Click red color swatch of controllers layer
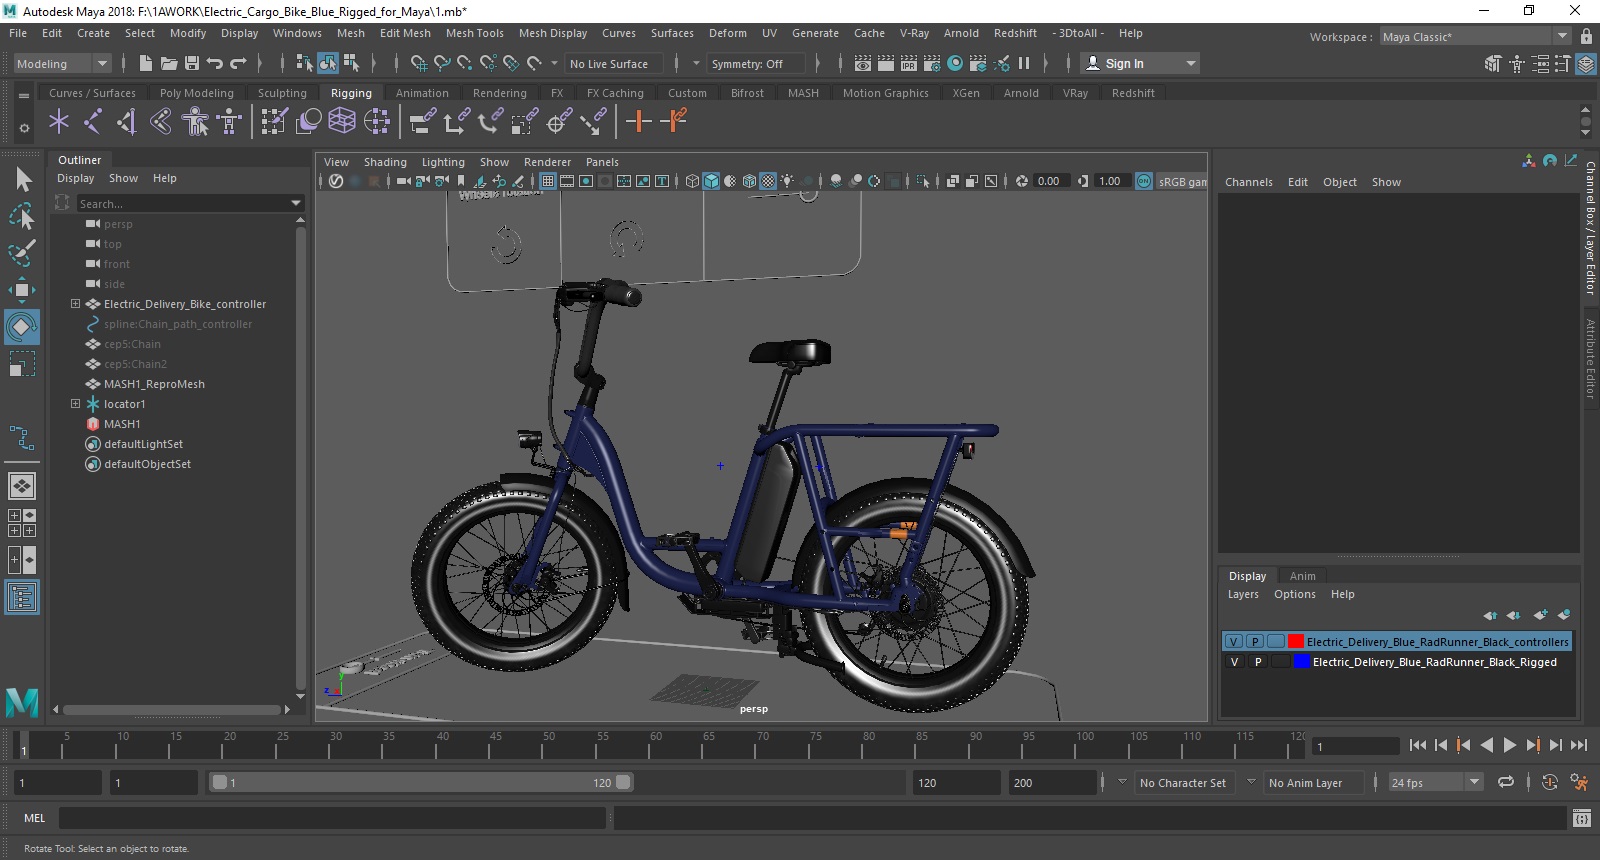1600x860 pixels. [1296, 642]
